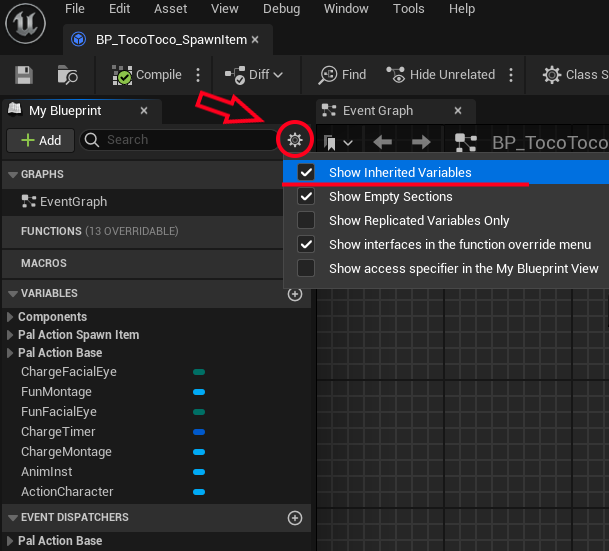Click the Class Settings gear icon

(x=552, y=75)
